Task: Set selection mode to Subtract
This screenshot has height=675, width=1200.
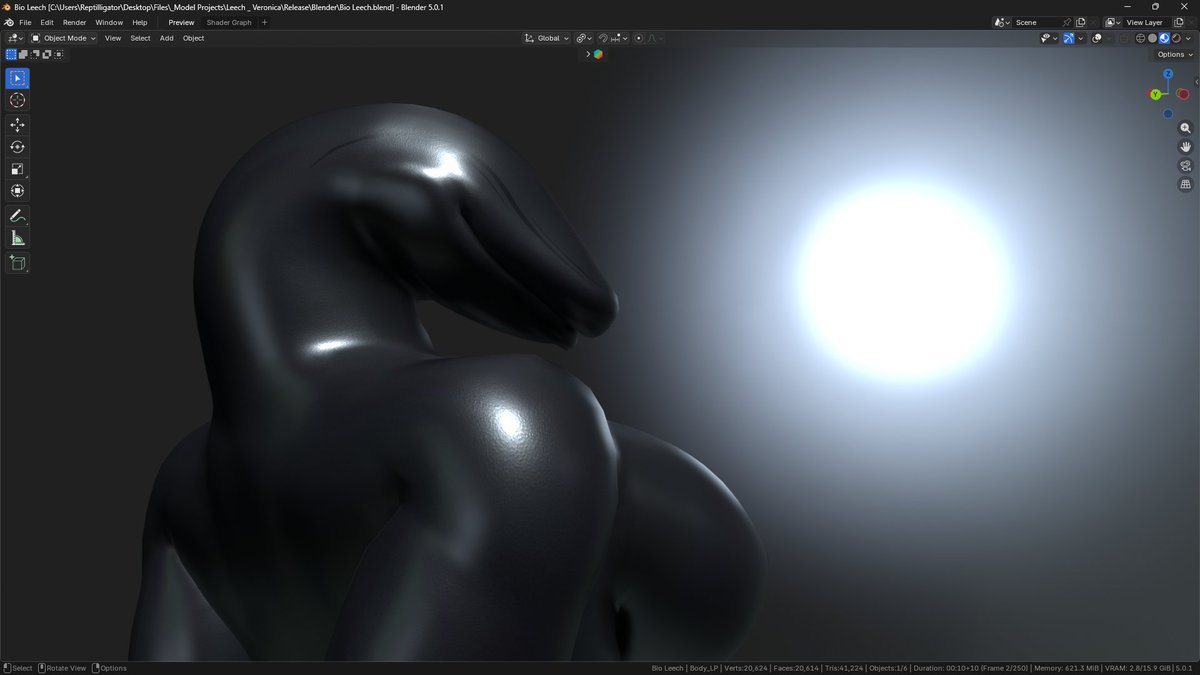Action: point(35,54)
